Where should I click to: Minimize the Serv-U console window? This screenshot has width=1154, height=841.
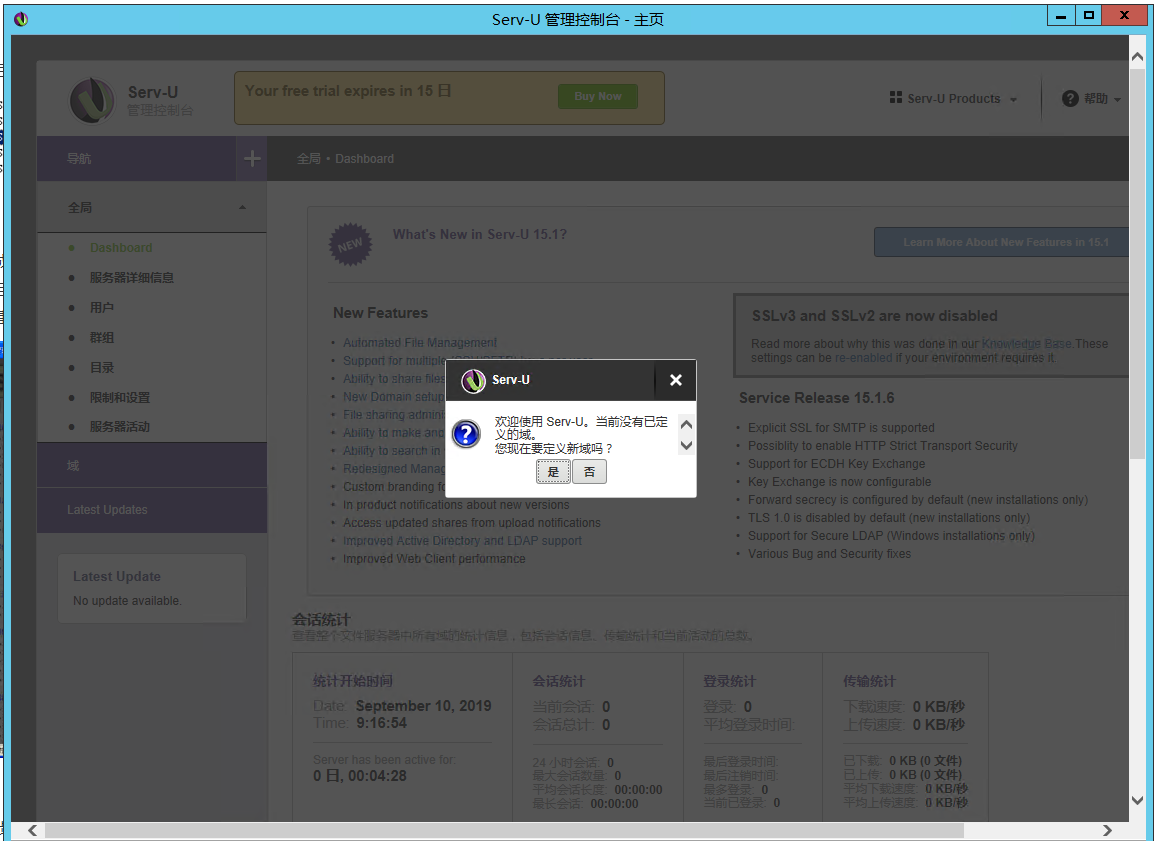1061,16
